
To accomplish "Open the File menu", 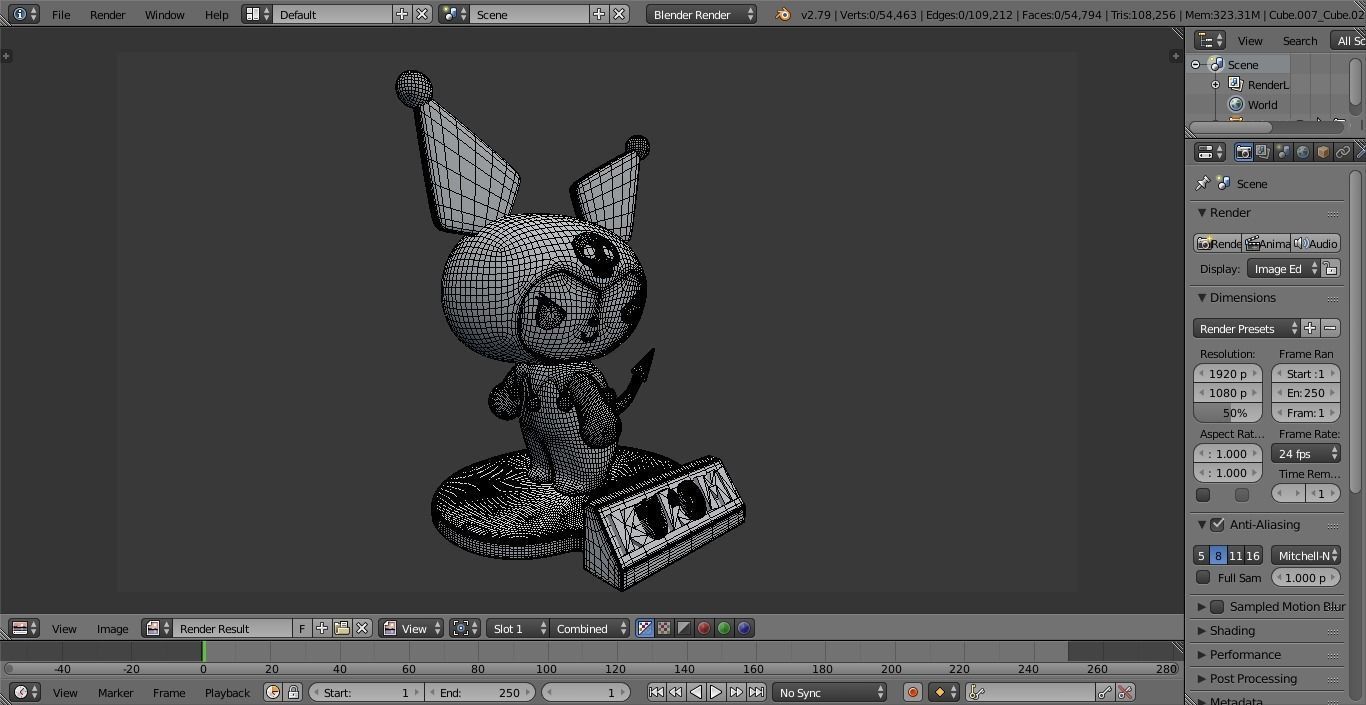I will [61, 14].
